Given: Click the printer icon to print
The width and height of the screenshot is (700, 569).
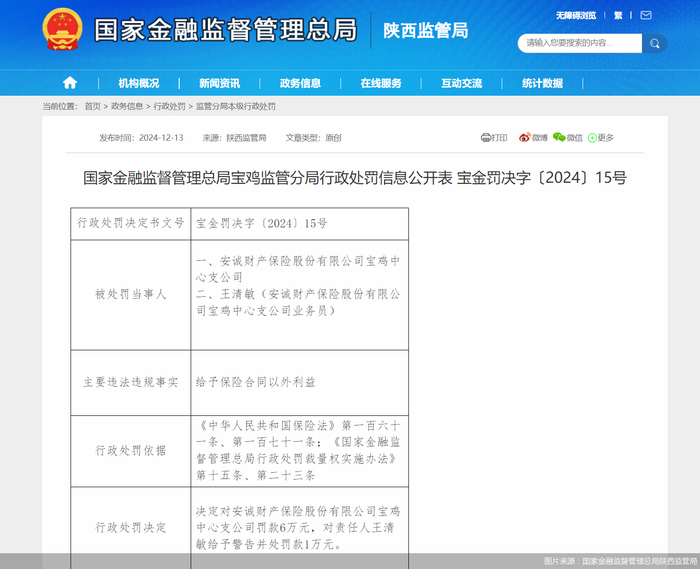Looking at the screenshot, I should tap(486, 137).
